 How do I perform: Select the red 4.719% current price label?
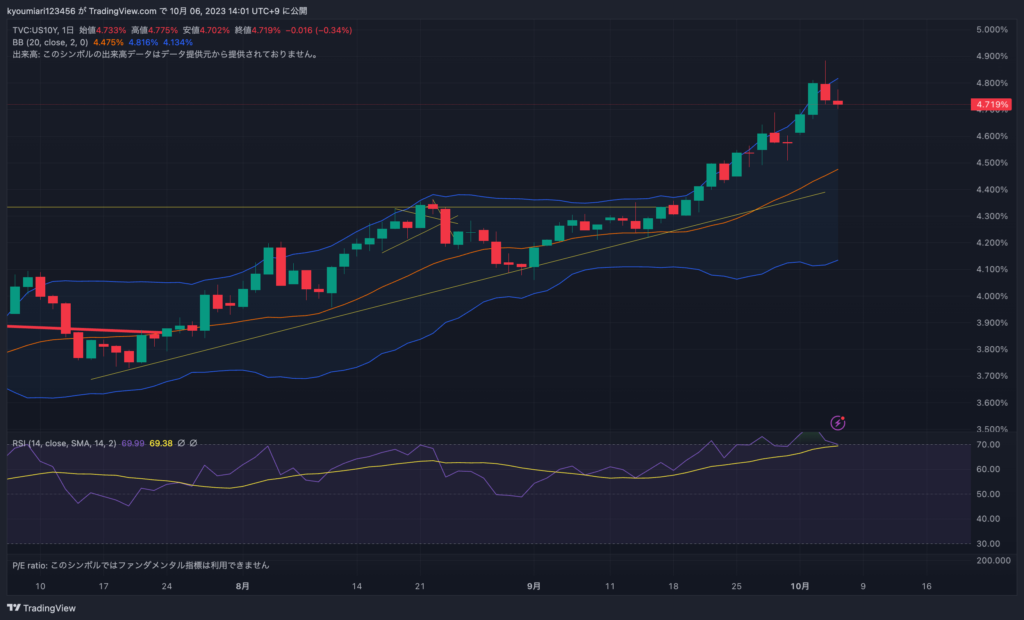(x=991, y=105)
